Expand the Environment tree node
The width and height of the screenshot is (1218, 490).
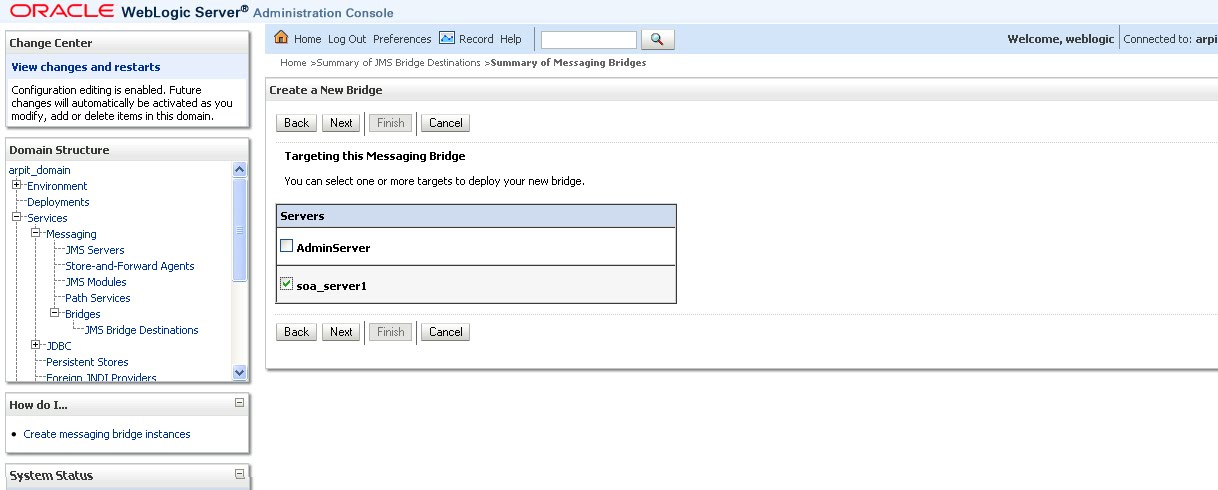tap(17, 185)
